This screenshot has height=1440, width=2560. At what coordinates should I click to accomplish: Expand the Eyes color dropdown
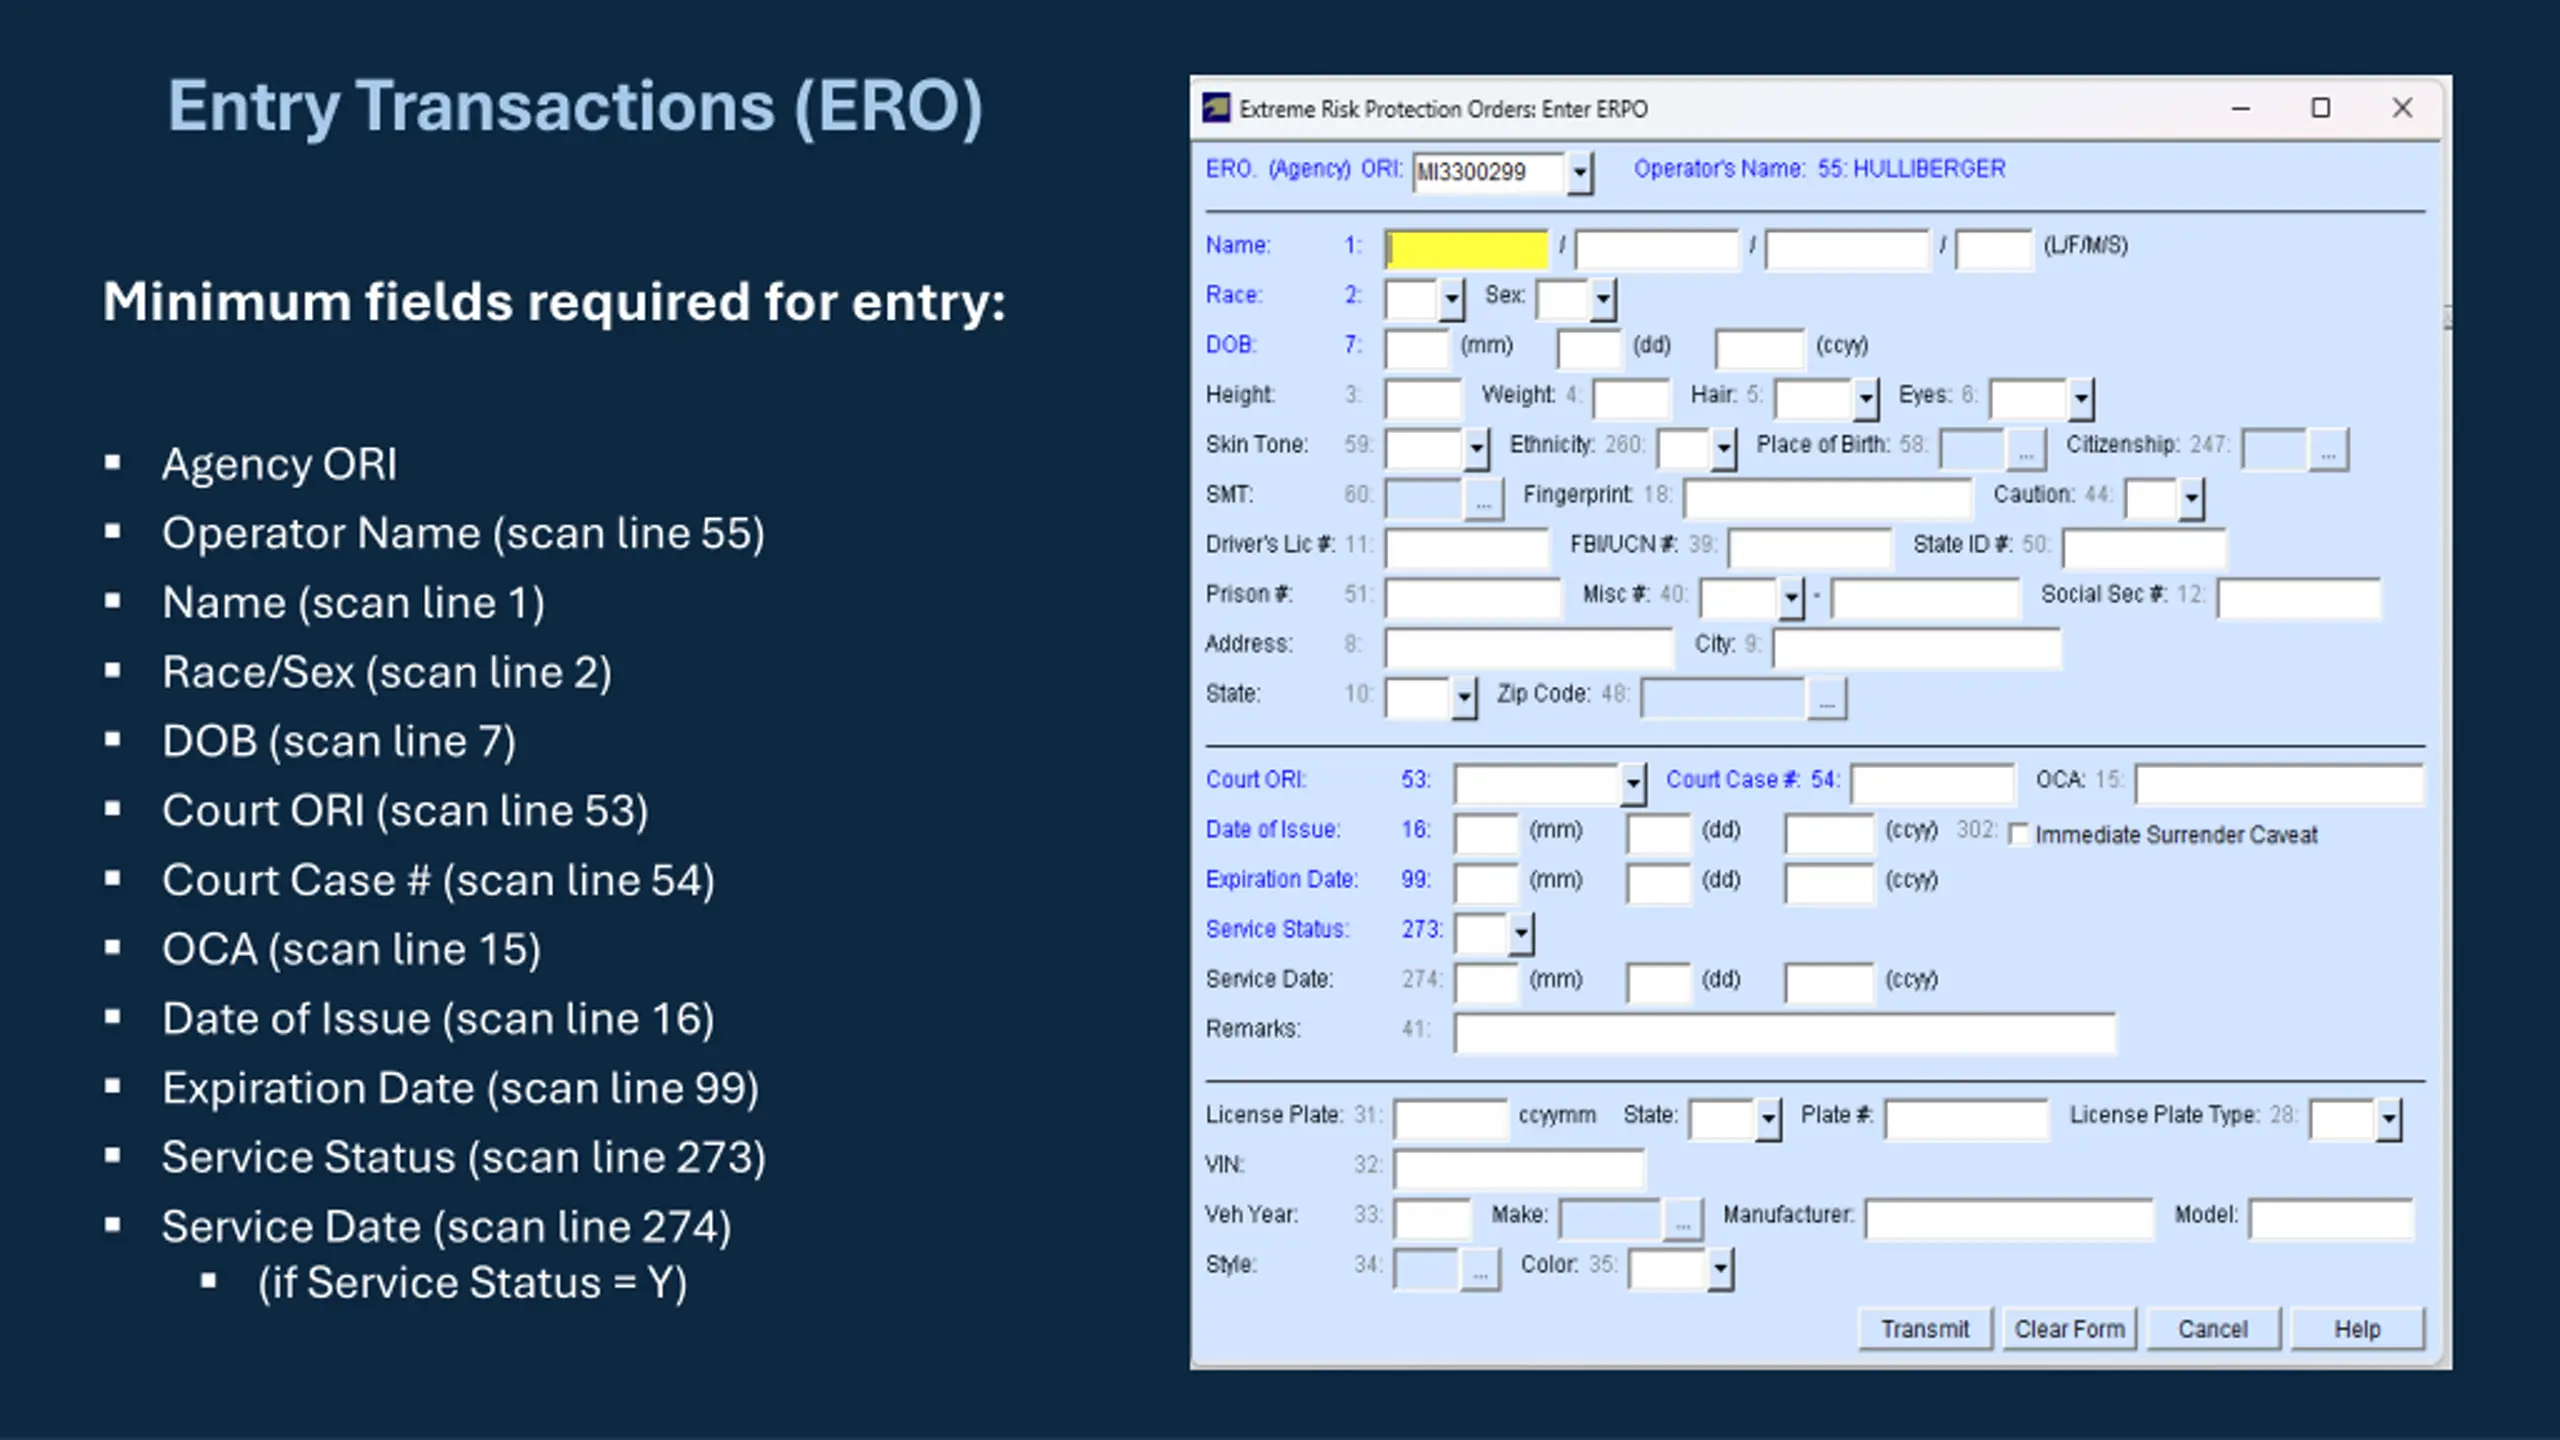click(2081, 399)
